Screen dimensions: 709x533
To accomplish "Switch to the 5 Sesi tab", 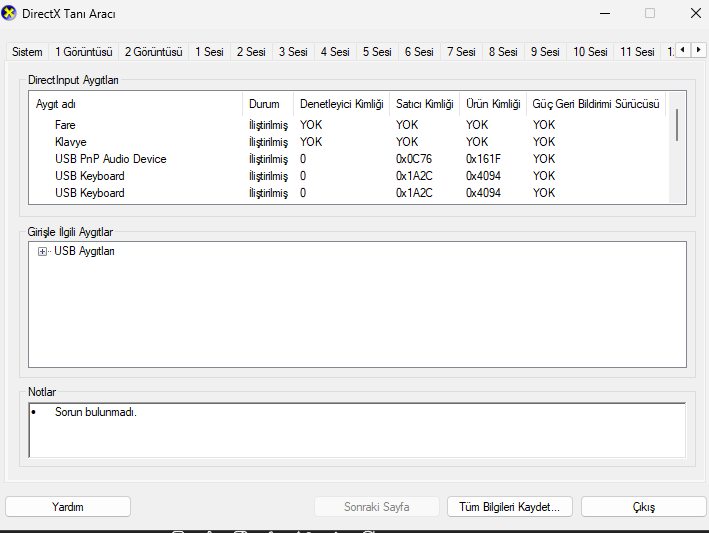I will 378,52.
